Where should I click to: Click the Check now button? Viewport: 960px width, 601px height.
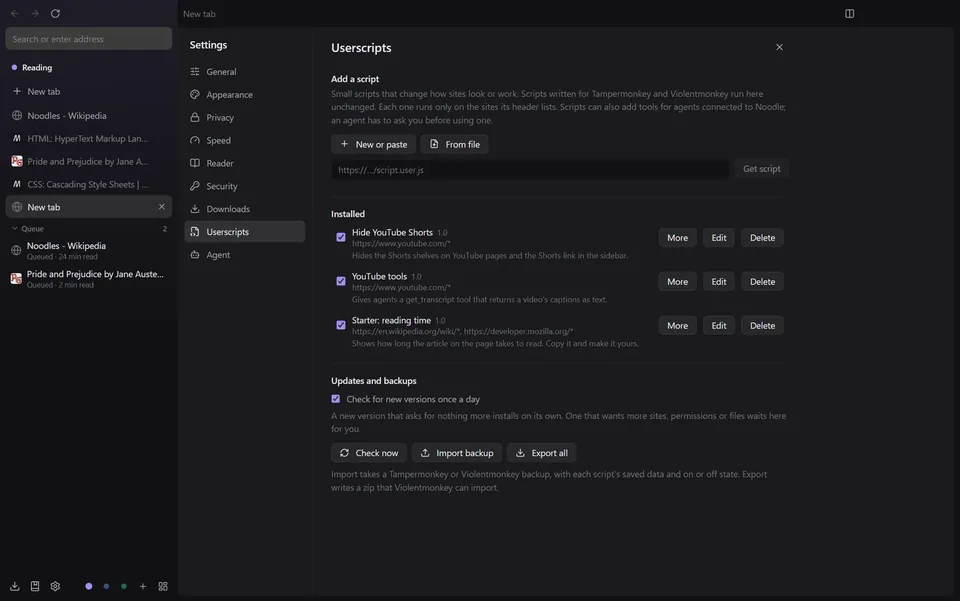(369, 453)
